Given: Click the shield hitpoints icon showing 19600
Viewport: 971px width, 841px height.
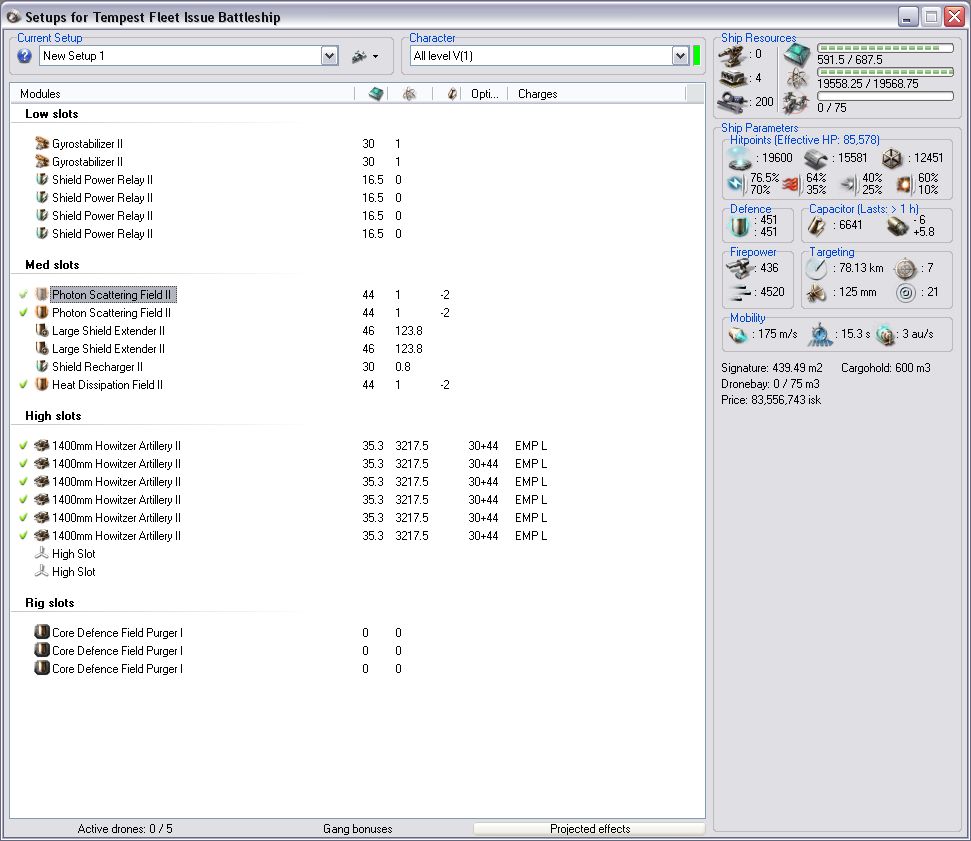Looking at the screenshot, I should click(x=739, y=159).
